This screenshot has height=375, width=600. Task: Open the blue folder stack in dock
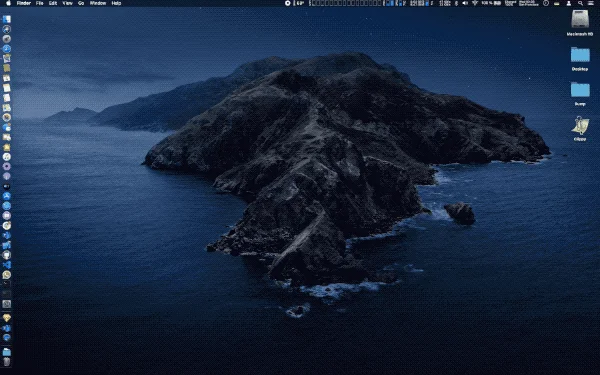(7, 352)
